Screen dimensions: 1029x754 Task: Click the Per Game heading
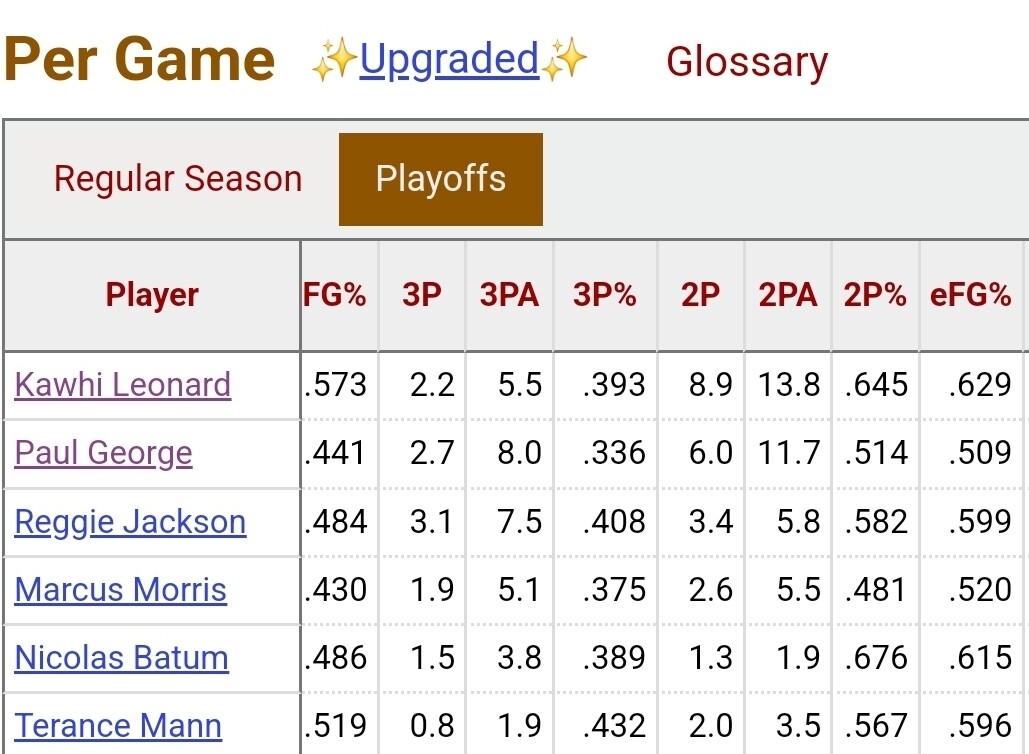coord(139,60)
